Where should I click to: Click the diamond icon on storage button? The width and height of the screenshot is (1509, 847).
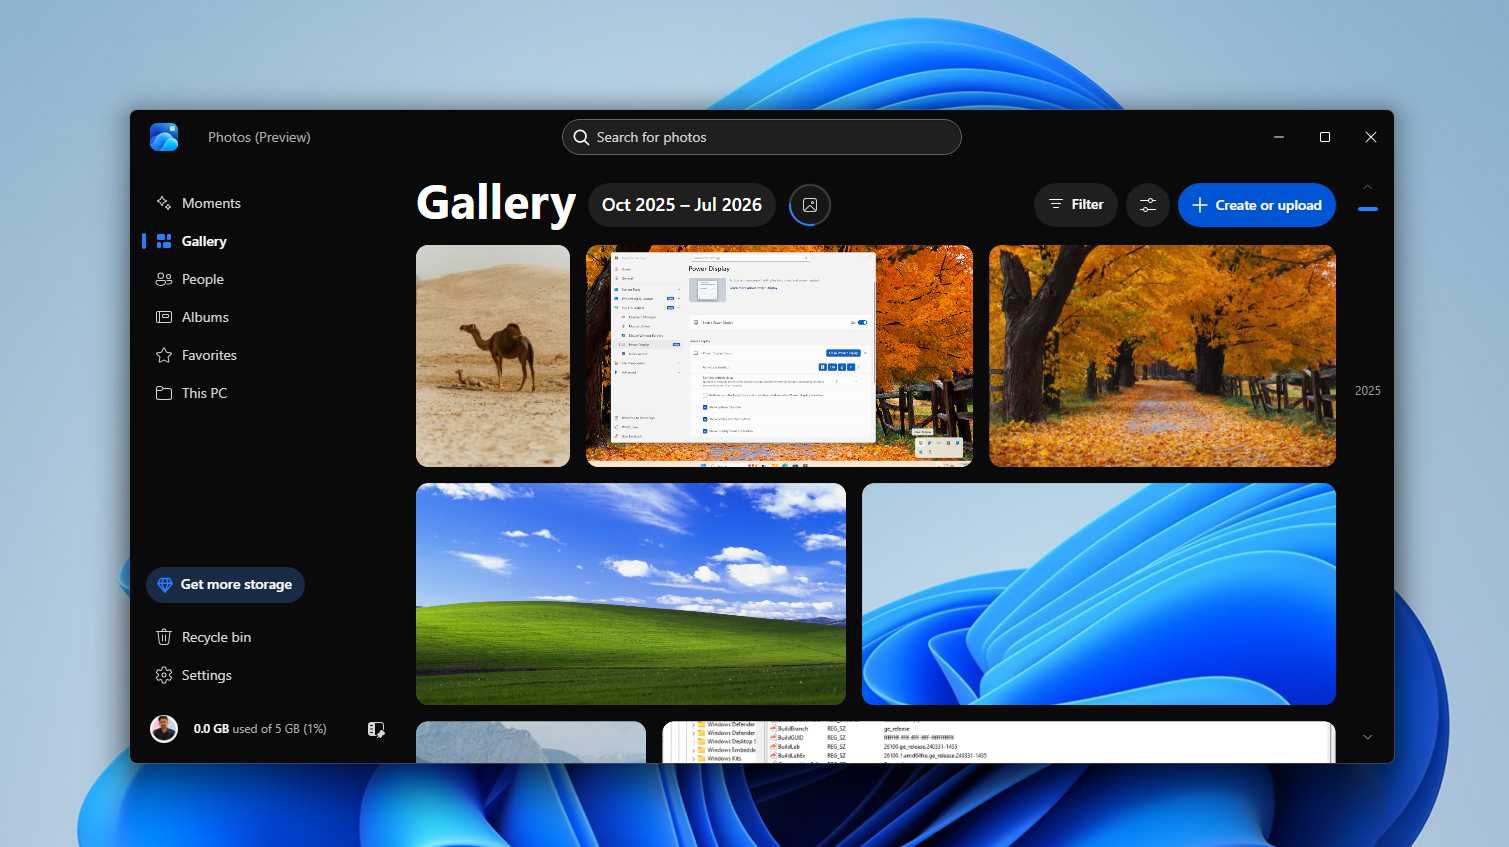click(165, 585)
